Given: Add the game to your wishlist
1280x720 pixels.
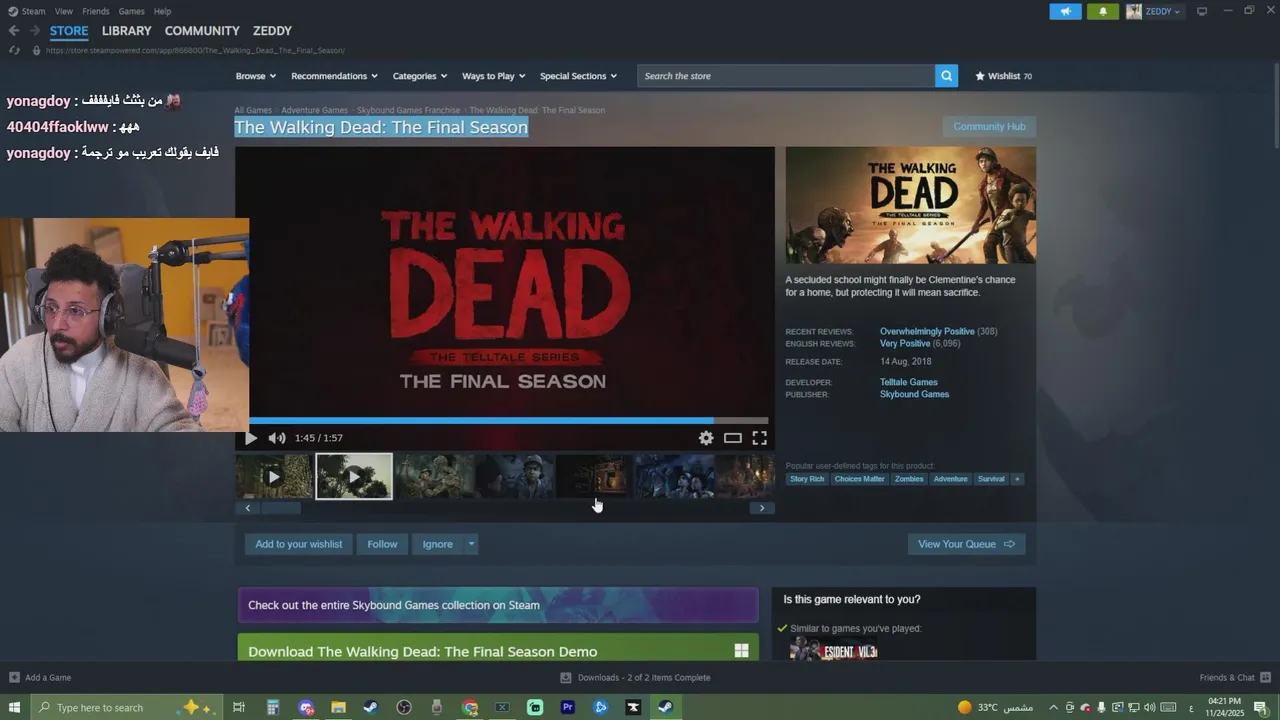Looking at the screenshot, I should pos(298,544).
